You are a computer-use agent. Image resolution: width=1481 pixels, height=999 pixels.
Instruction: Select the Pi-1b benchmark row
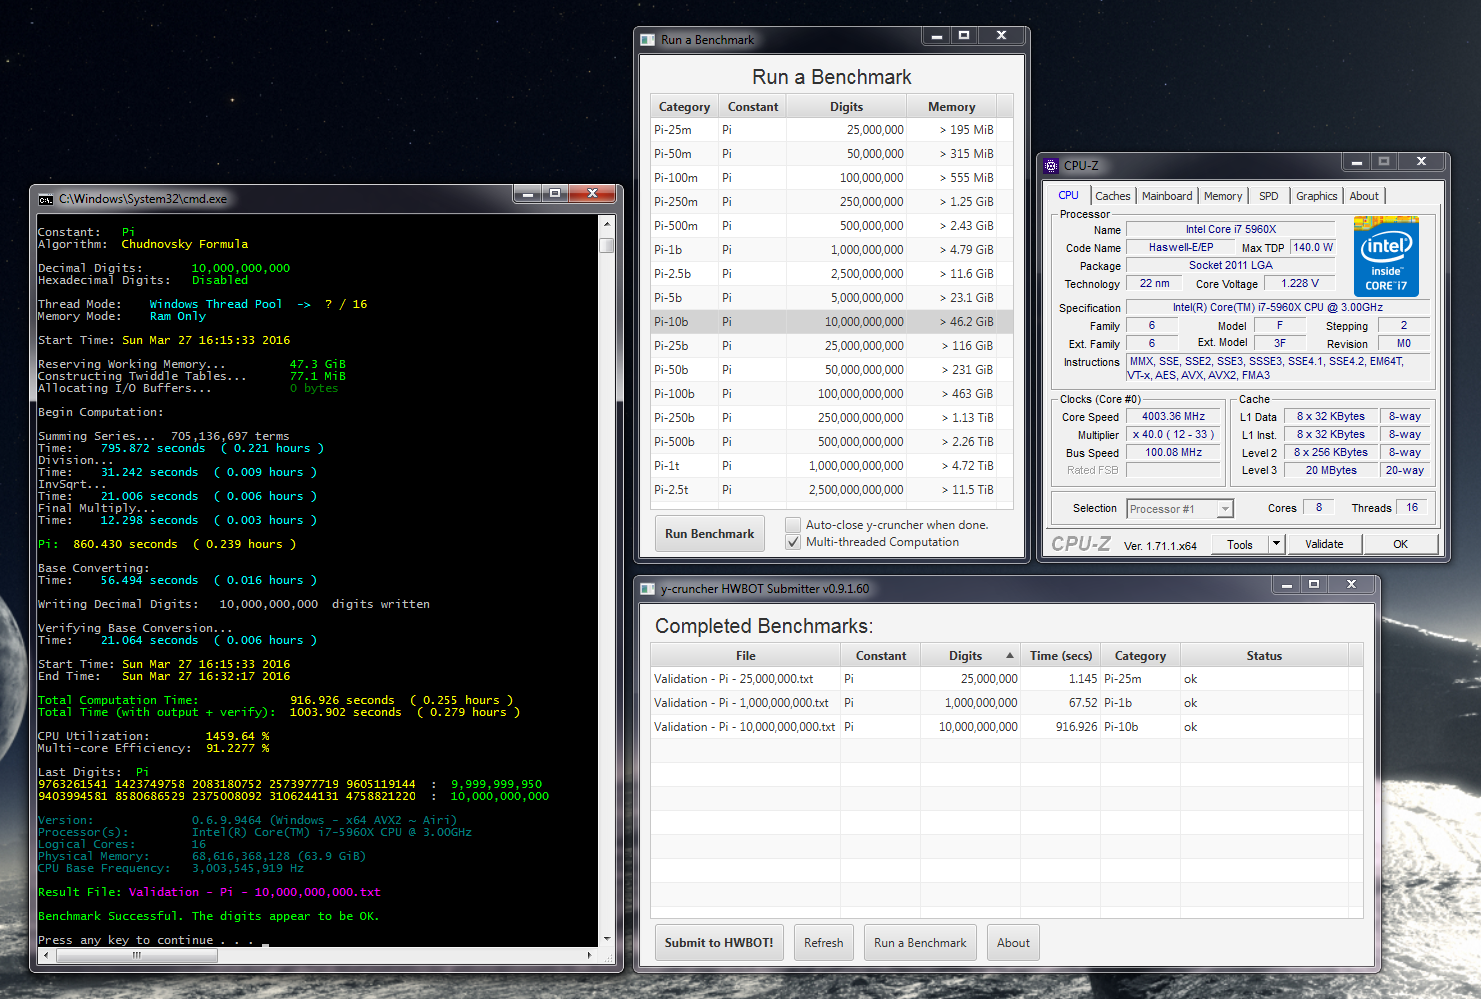point(831,250)
